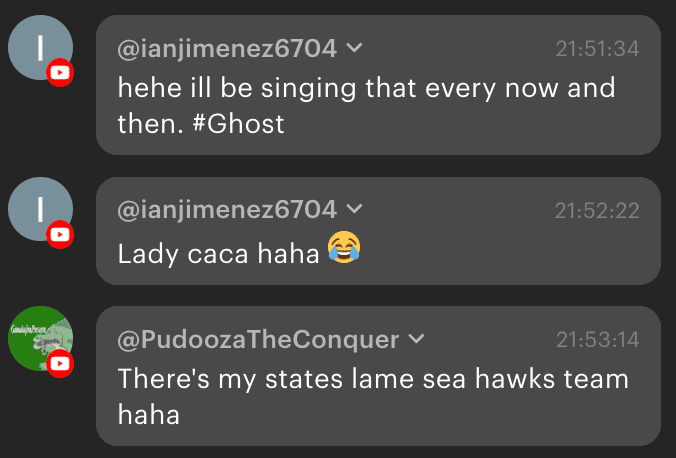This screenshot has height=458, width=676.
Task: Click the @PudoozaTheConquer username
Action: (x=258, y=339)
